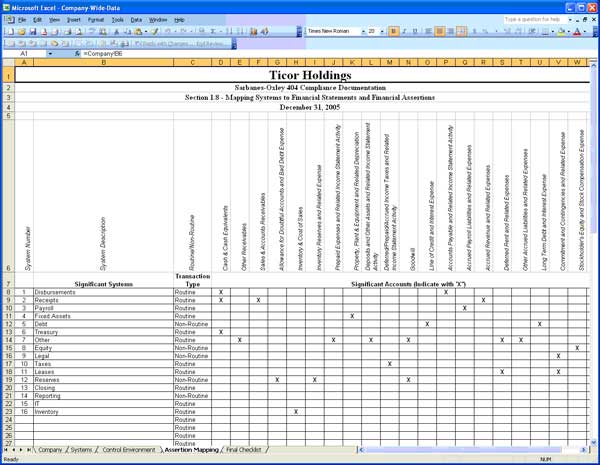Click the last-sheet tab navigation arrow

(29, 450)
